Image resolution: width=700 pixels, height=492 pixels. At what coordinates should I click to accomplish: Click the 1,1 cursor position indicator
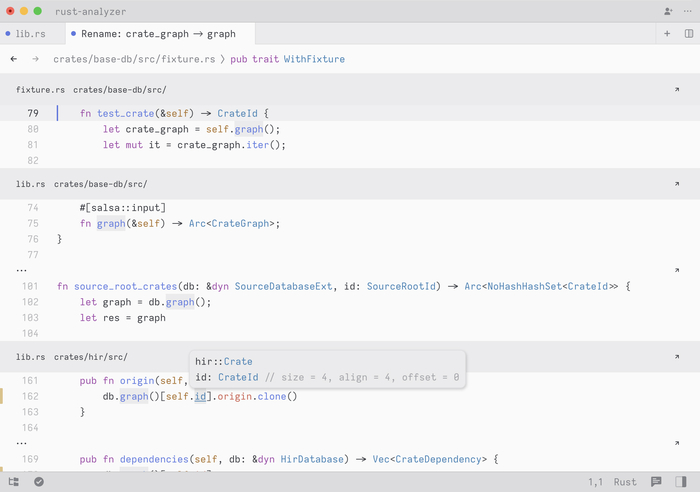(x=595, y=482)
